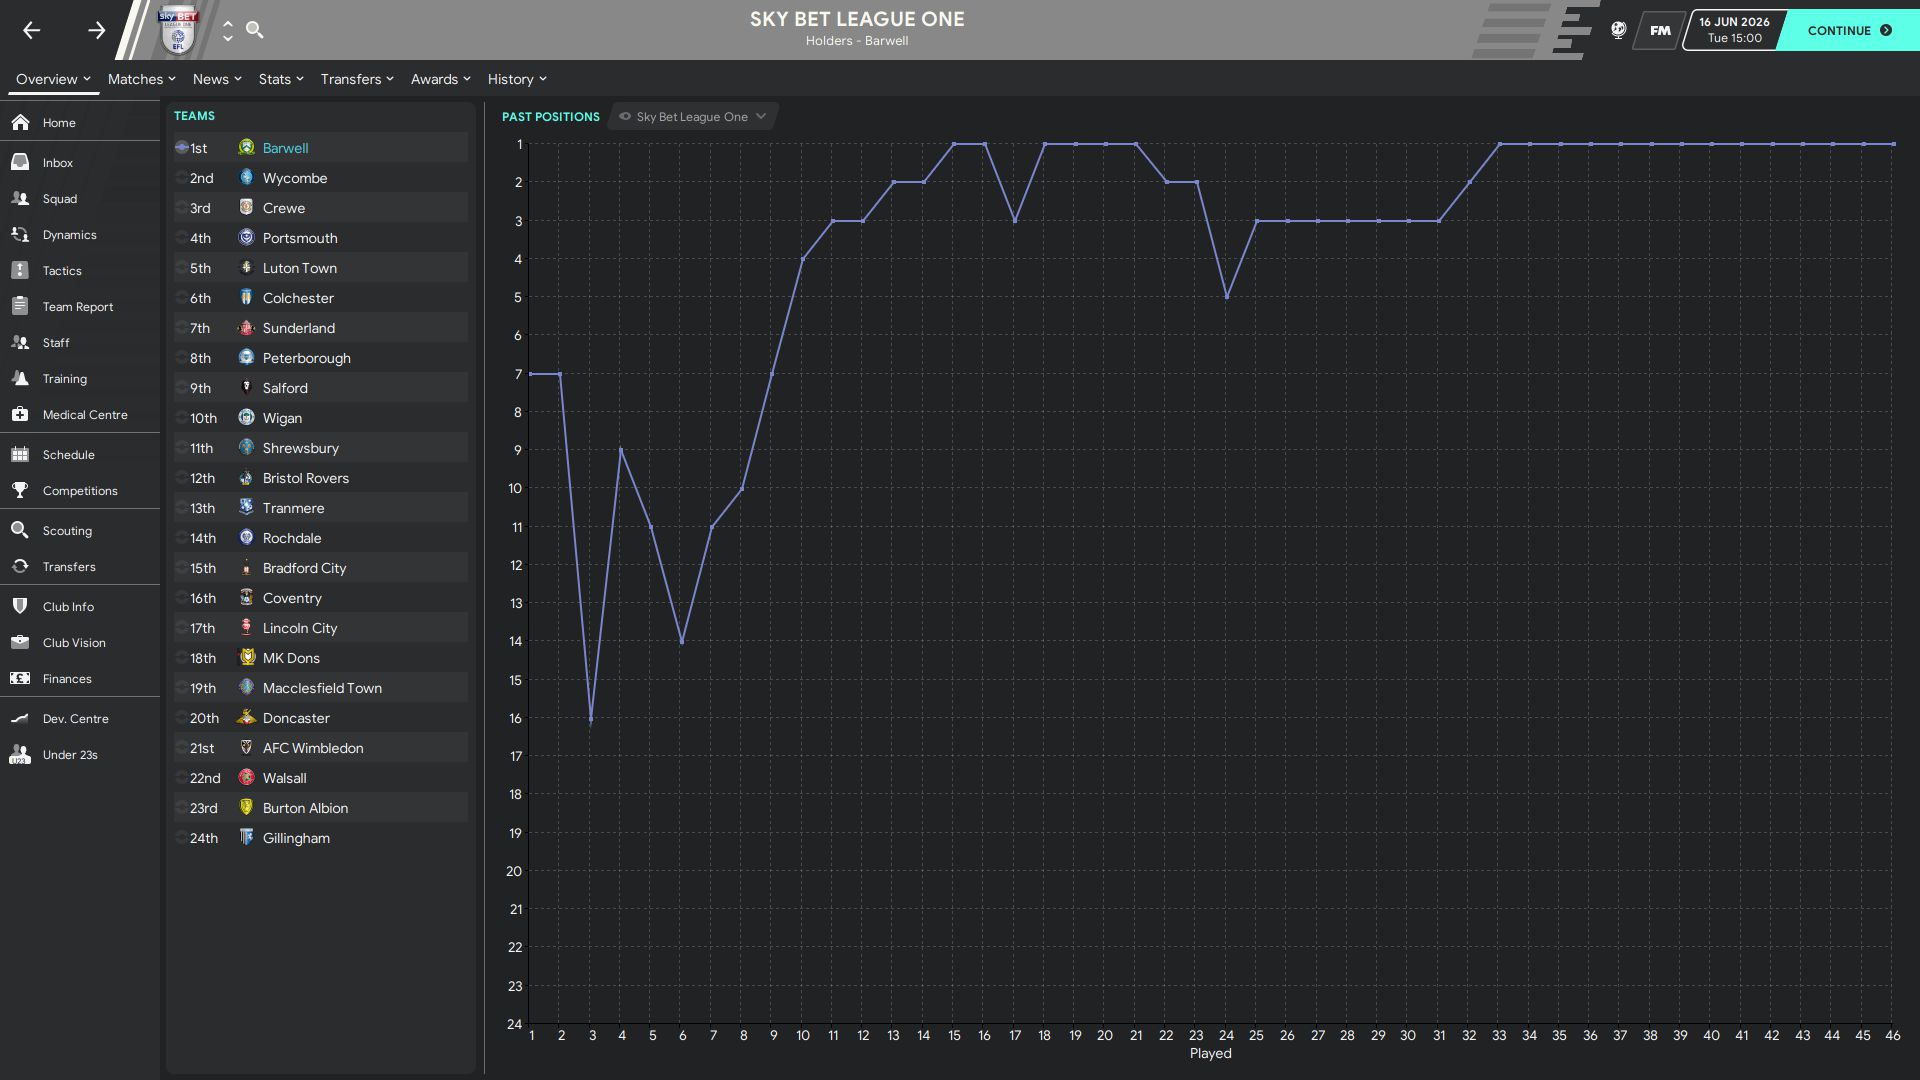This screenshot has height=1080, width=1920.
Task: Select graph point at match 3, 16th place
Action: pyautogui.click(x=591, y=719)
